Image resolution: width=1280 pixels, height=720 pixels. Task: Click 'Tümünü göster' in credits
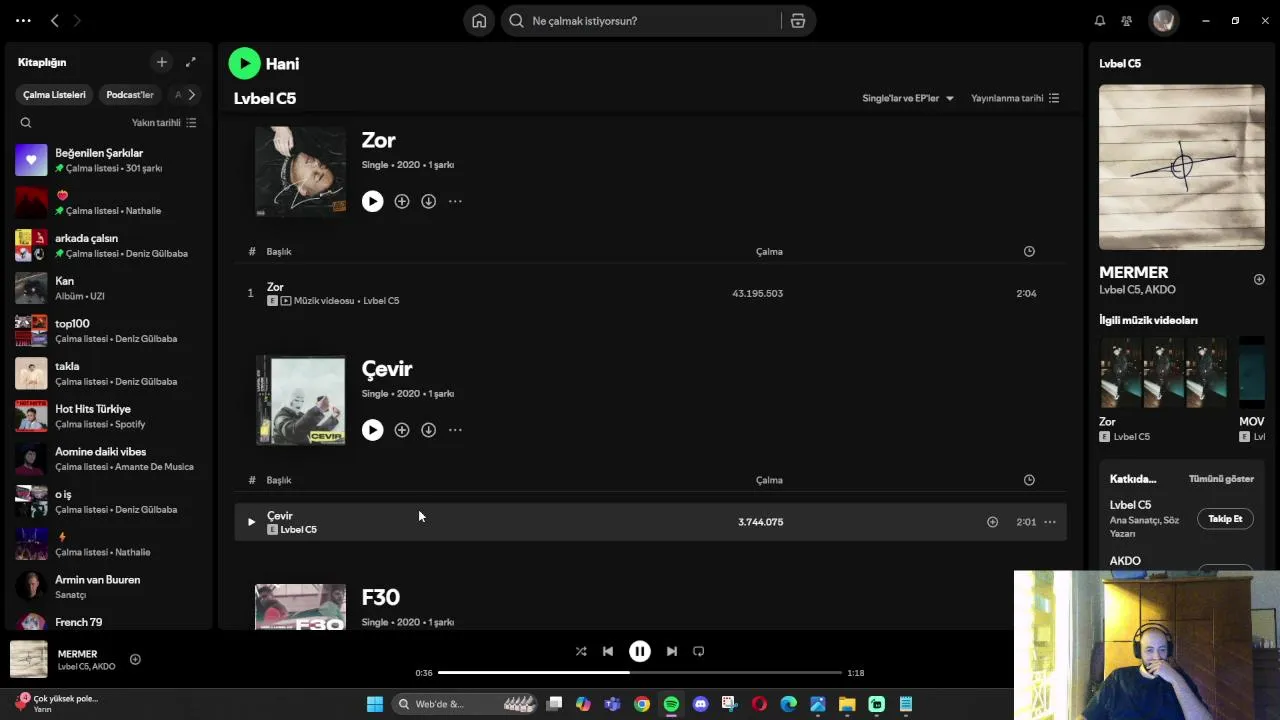coord(1221,479)
